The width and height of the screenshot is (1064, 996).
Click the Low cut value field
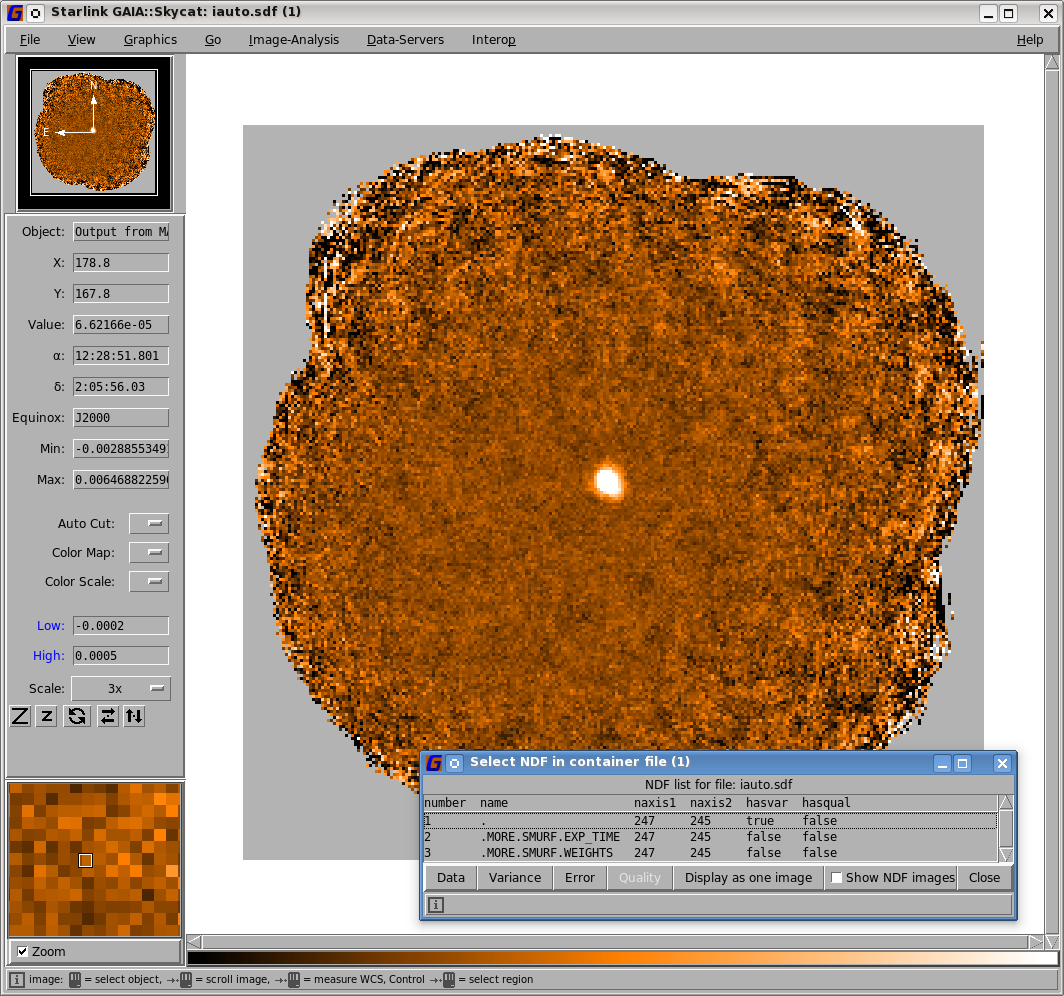tap(121, 626)
